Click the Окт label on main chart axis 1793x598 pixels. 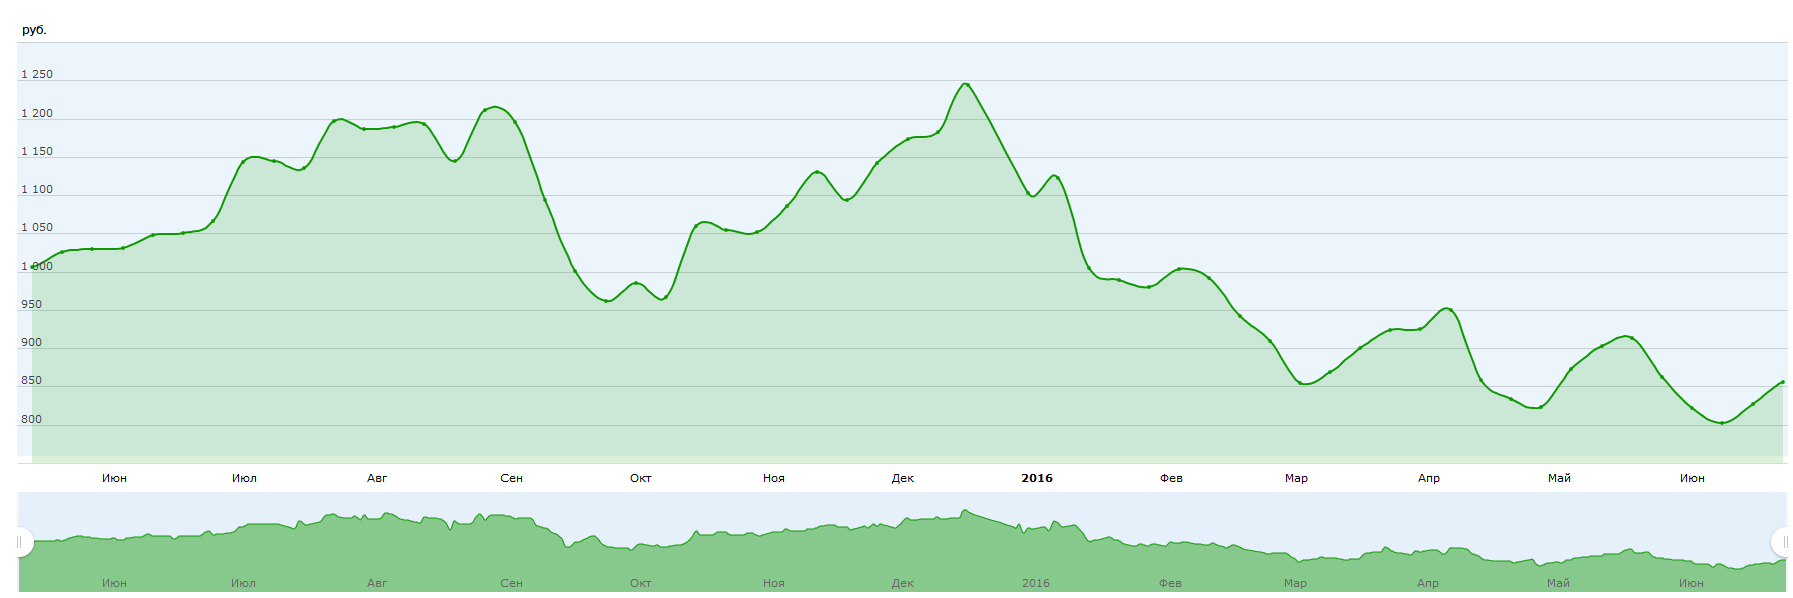pyautogui.click(x=640, y=478)
